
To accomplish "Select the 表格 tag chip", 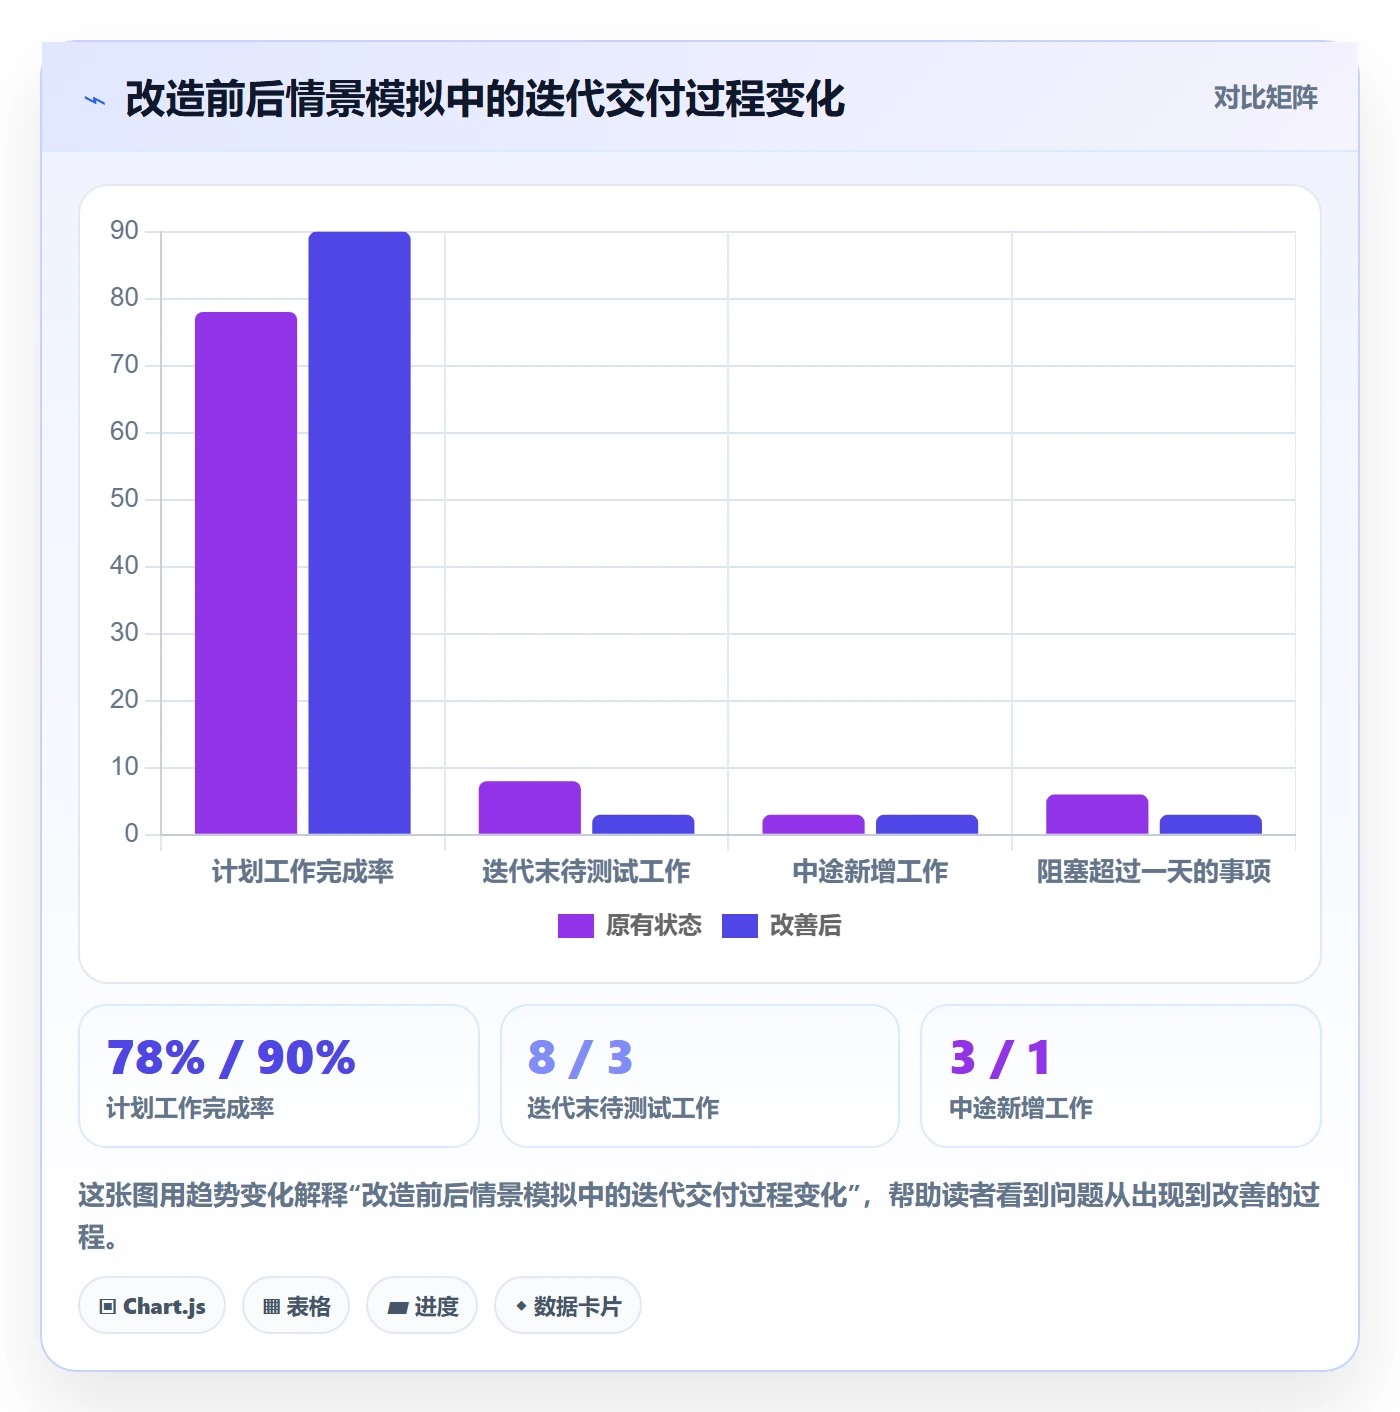I will click(x=296, y=1306).
